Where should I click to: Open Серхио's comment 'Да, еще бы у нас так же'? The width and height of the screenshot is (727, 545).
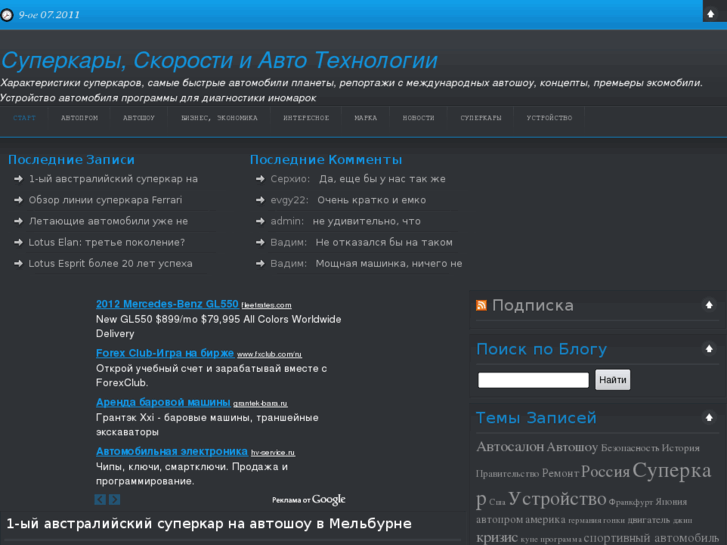tap(382, 179)
